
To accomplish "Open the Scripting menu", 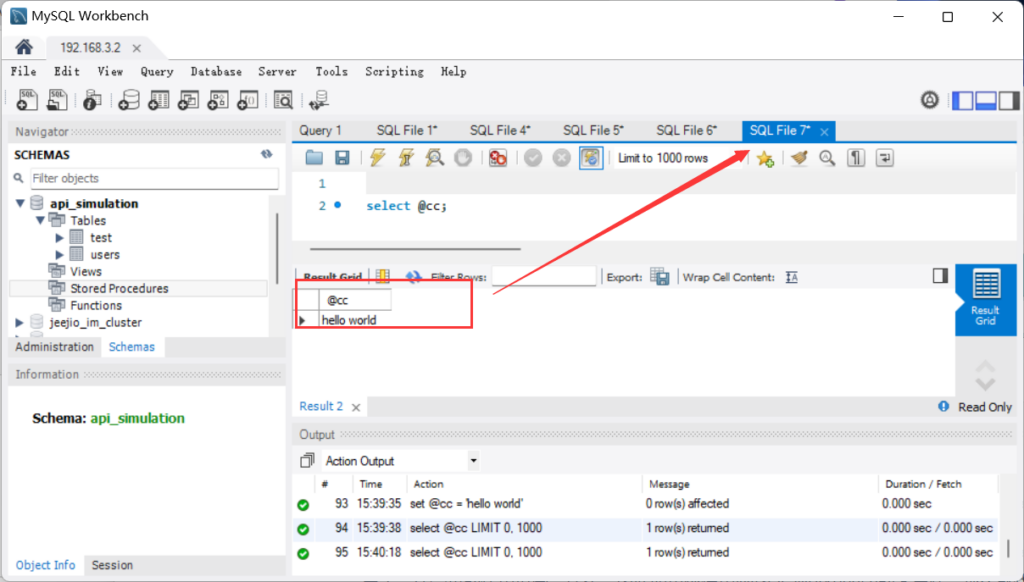I will [394, 71].
